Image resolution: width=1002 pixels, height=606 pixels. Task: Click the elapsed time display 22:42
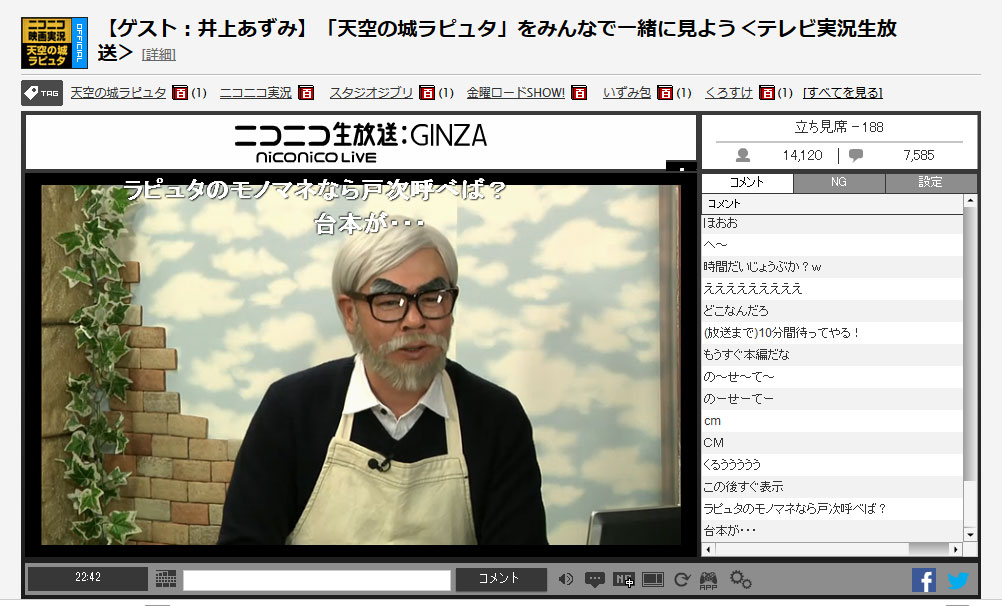(88, 578)
